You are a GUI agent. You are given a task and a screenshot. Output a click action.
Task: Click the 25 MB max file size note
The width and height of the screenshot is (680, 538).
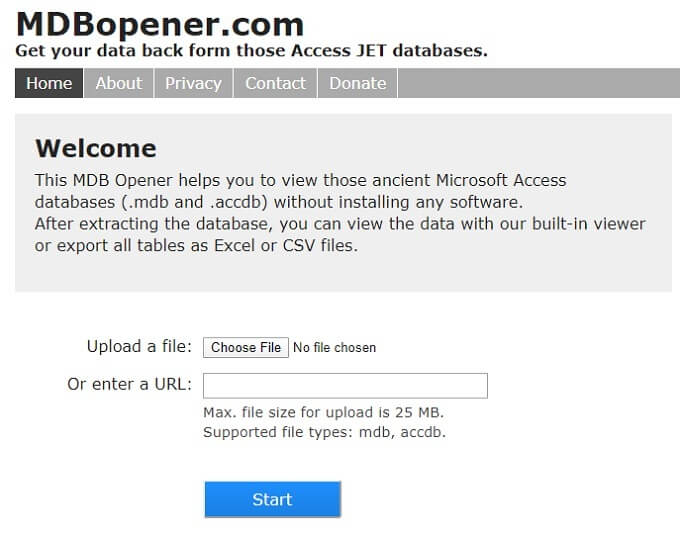(323, 412)
